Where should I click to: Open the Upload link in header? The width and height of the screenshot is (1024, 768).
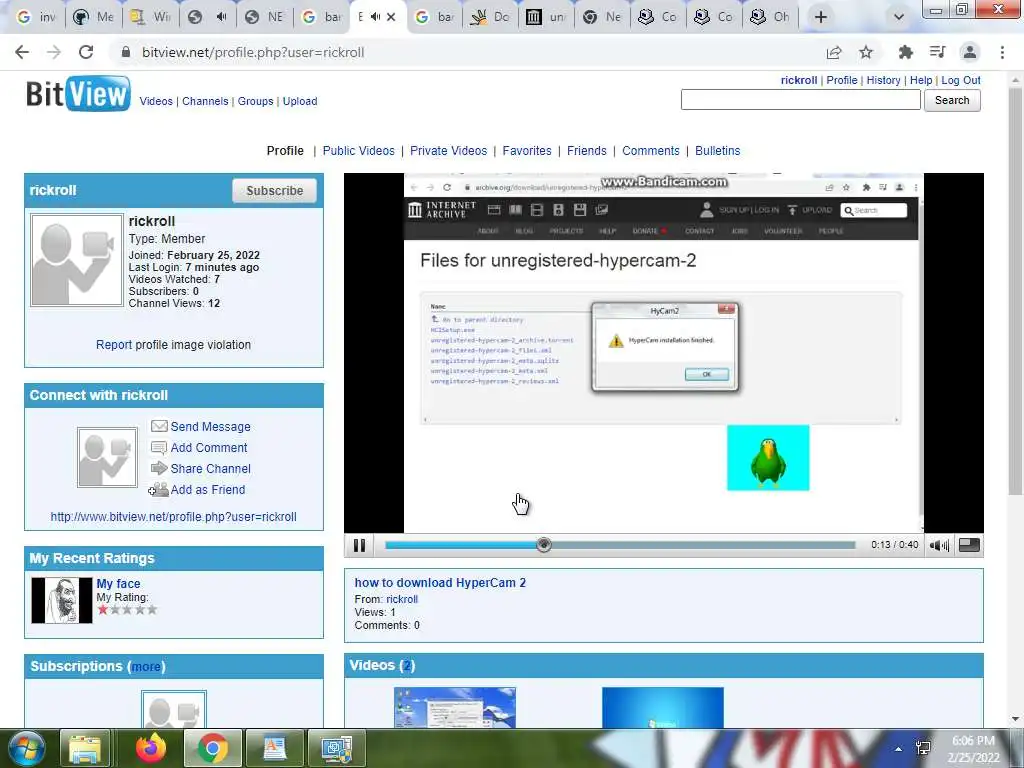click(x=300, y=101)
